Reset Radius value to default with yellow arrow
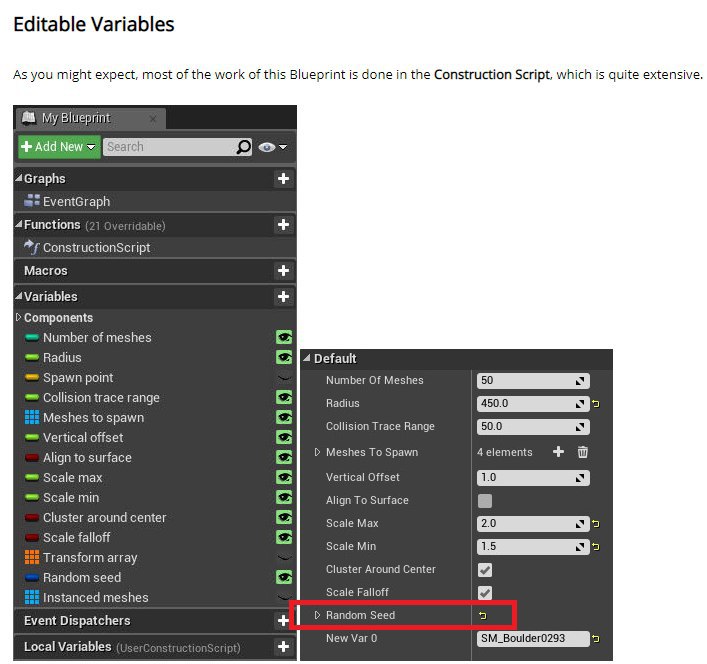Viewport: 707px width, 664px height. coord(596,404)
